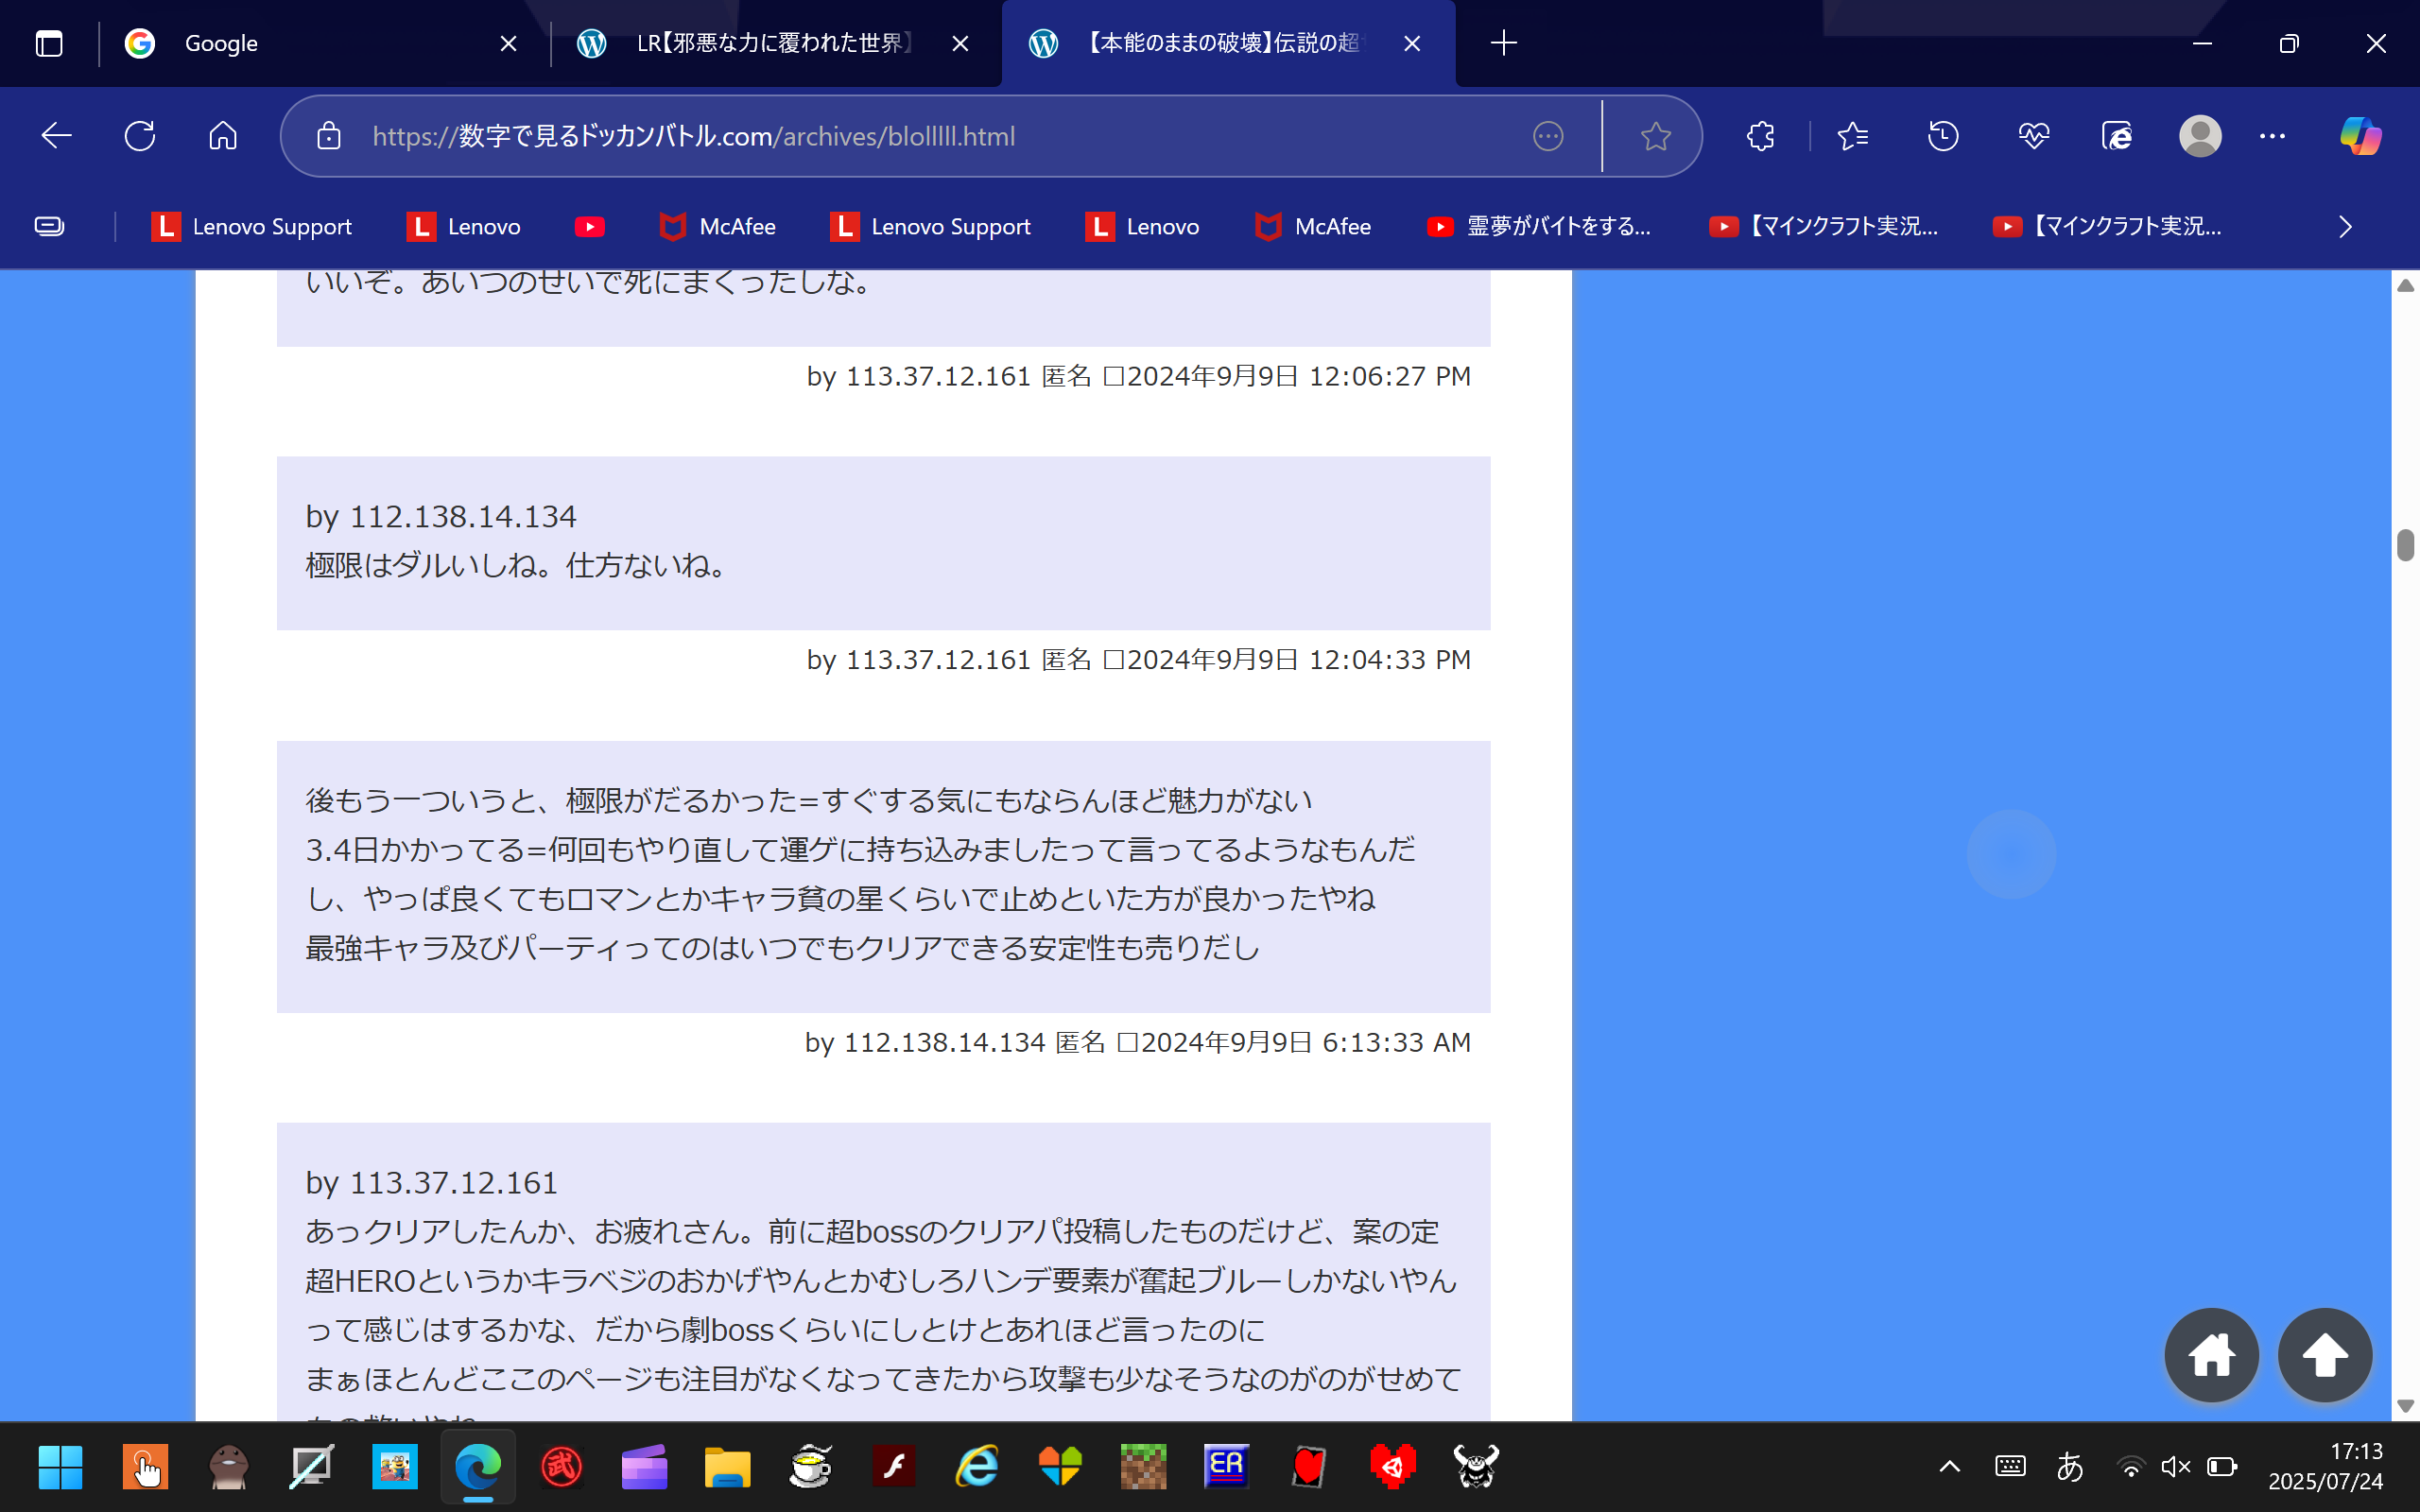Open the first McAfee bookmark

[x=717, y=227]
